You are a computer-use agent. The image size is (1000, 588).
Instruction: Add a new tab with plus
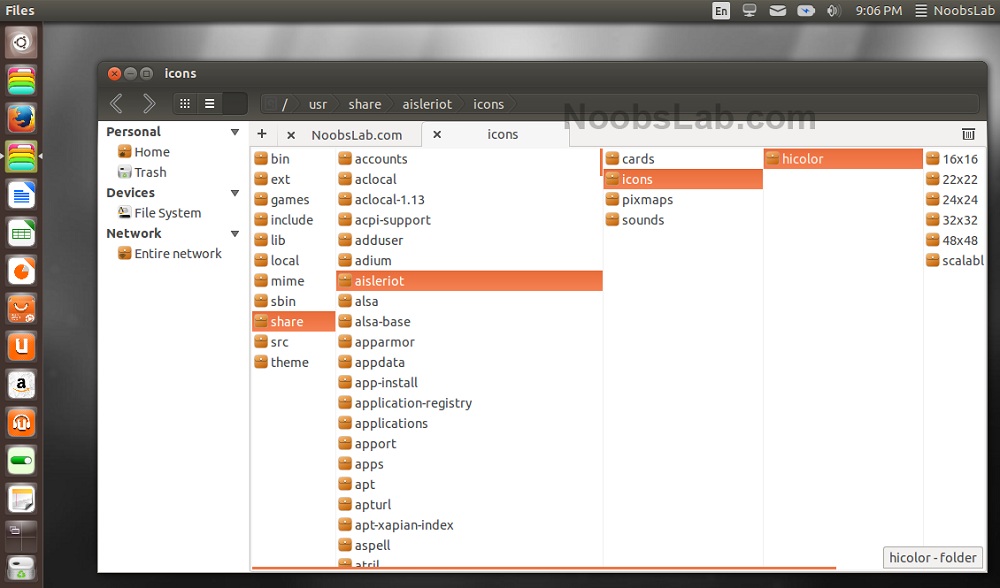tap(261, 134)
